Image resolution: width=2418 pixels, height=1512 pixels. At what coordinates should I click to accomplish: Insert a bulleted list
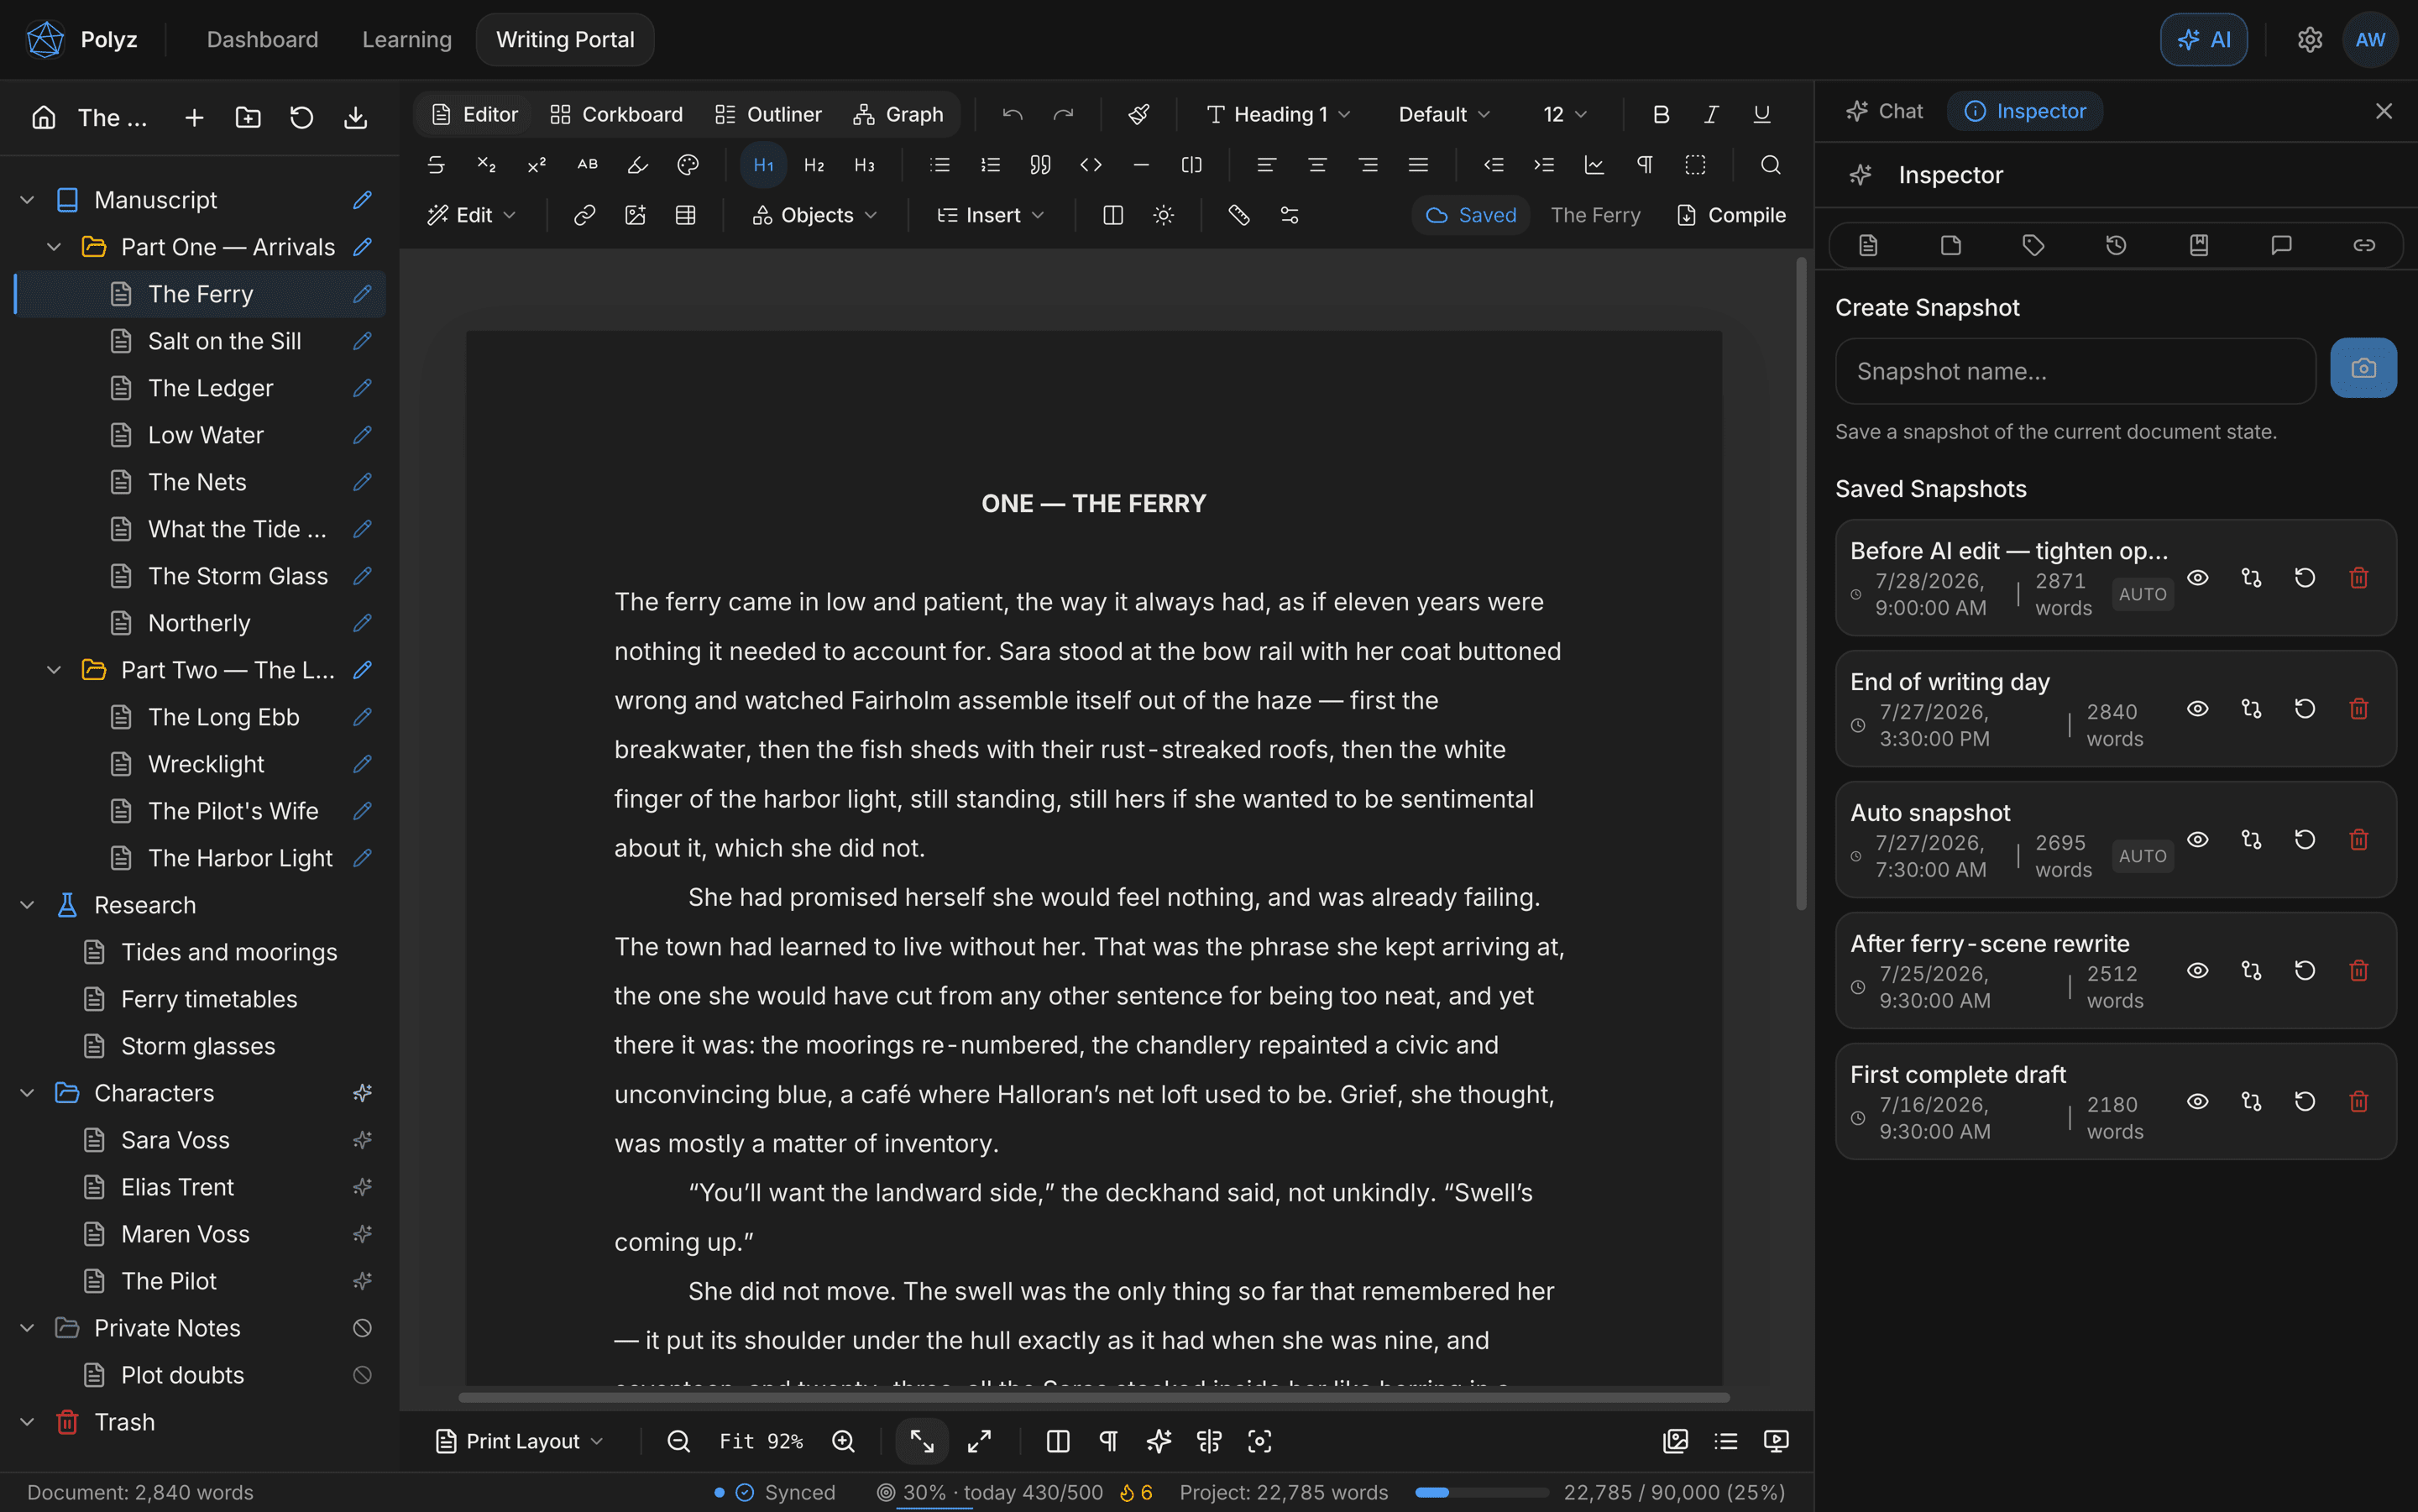940,165
